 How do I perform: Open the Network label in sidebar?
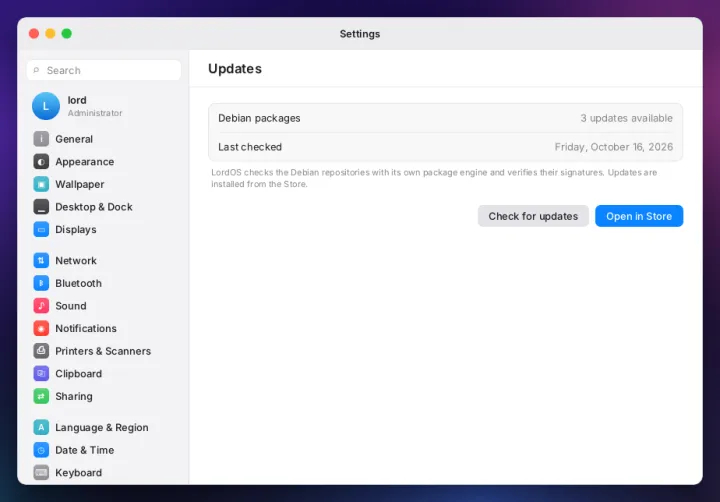tap(76, 260)
